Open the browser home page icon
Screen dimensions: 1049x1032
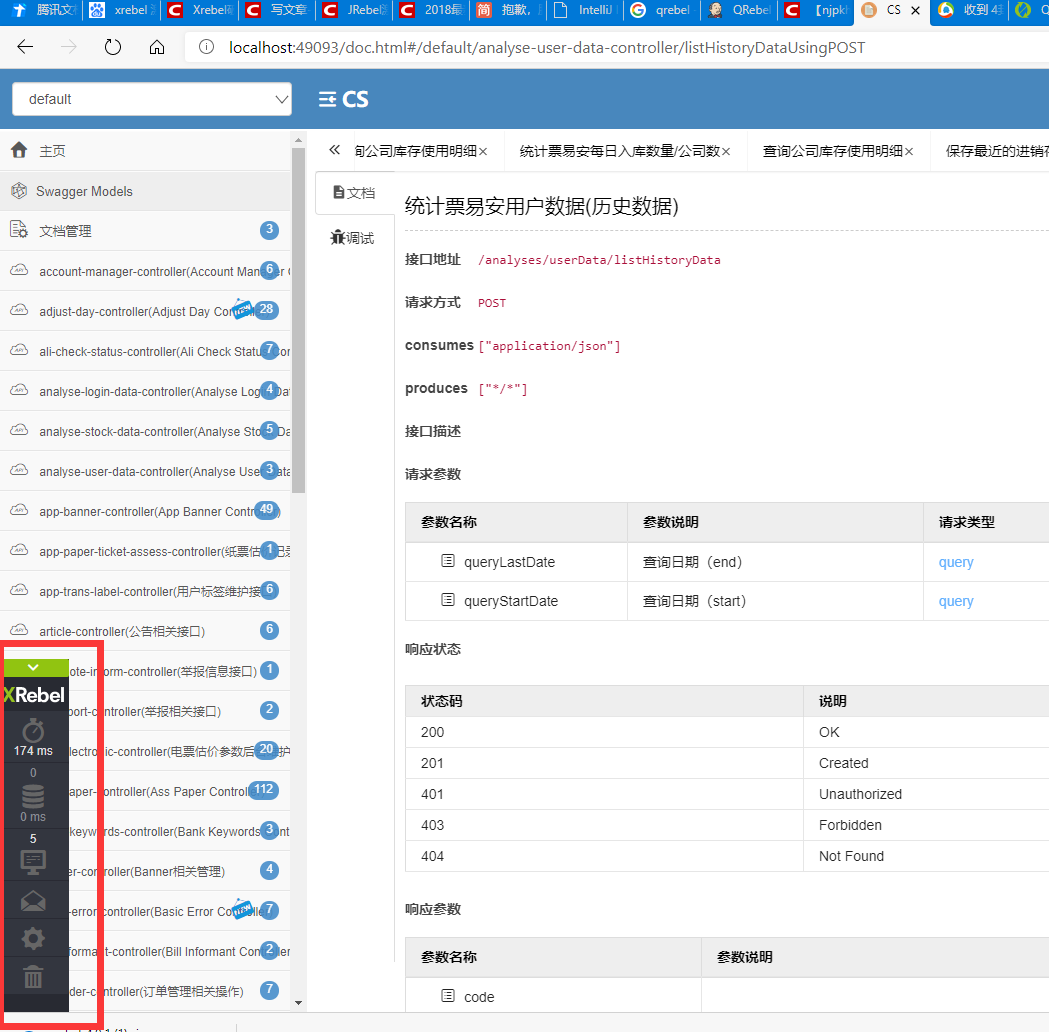[x=157, y=47]
